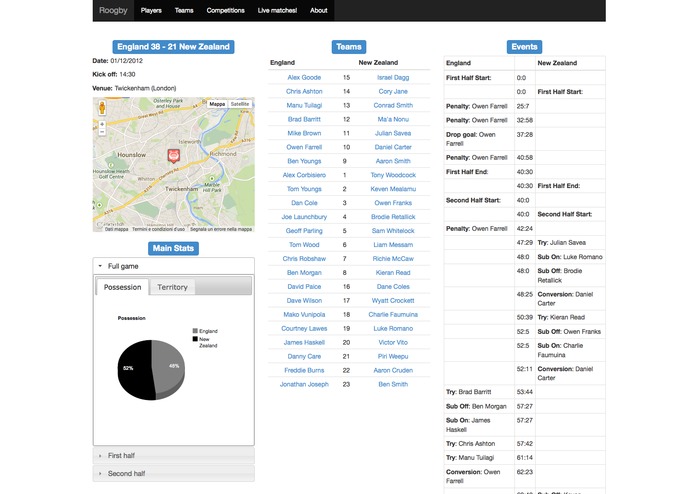
Task: Open Kieran Read player link in Teams
Action: coord(393,272)
